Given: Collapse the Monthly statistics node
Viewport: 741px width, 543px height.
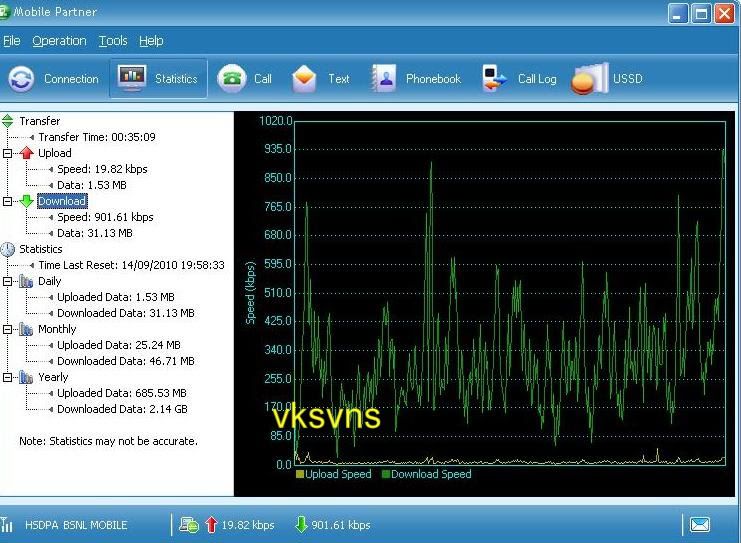Looking at the screenshot, I should click(x=8, y=329).
